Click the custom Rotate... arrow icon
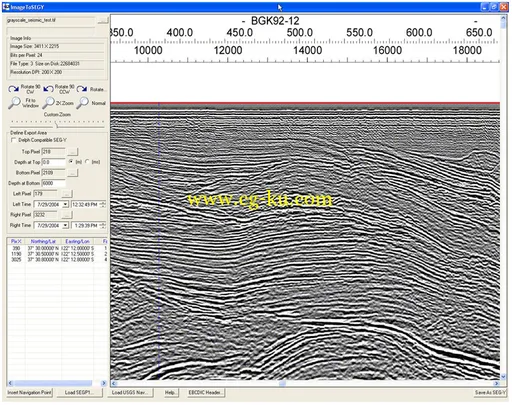Image resolution: width=512 pixels, height=405 pixels. coord(82,89)
